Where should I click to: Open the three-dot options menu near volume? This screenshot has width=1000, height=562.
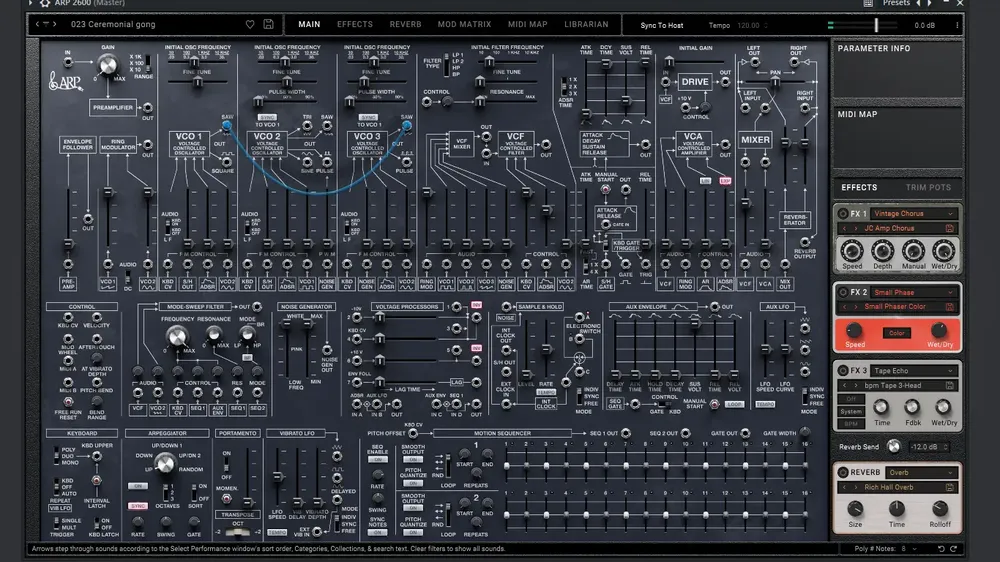(x=957, y=26)
